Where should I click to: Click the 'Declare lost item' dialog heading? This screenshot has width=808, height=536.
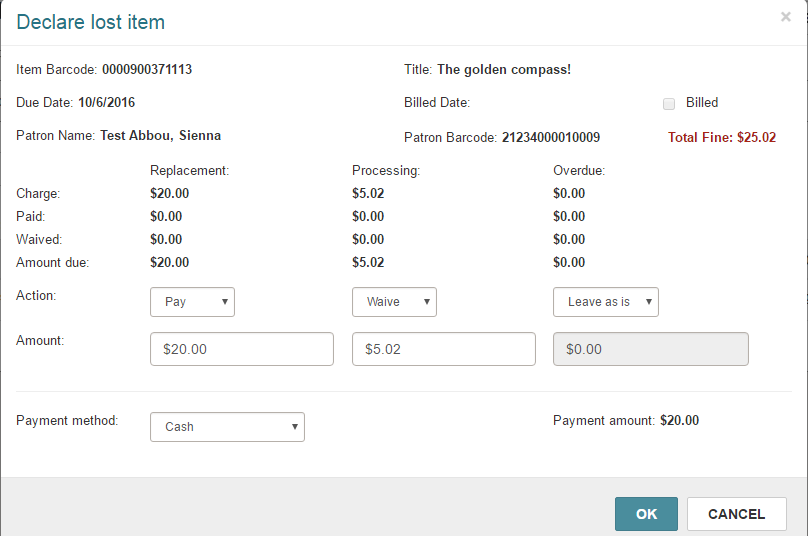(91, 22)
